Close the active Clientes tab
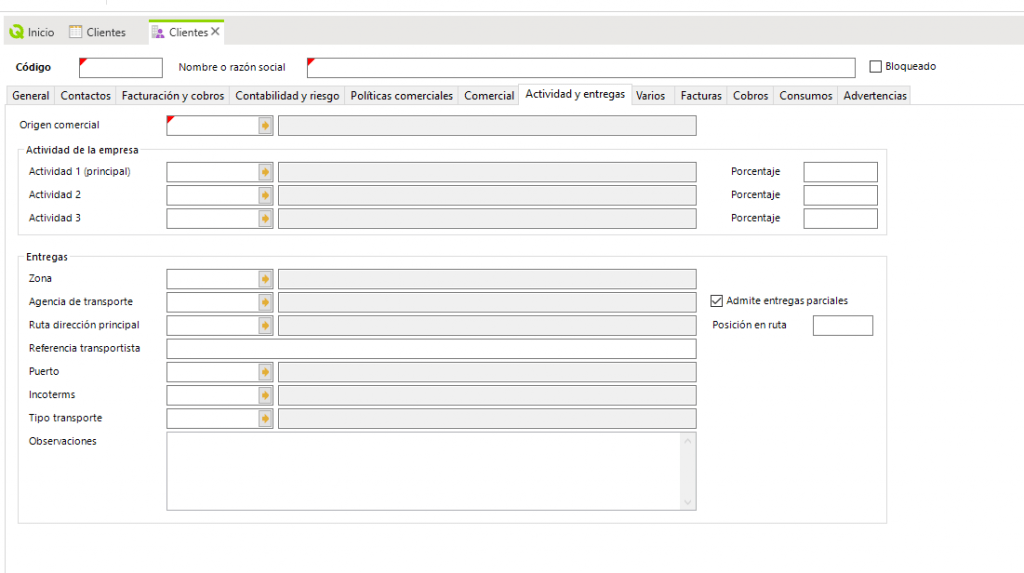1024x573 pixels. tap(215, 31)
